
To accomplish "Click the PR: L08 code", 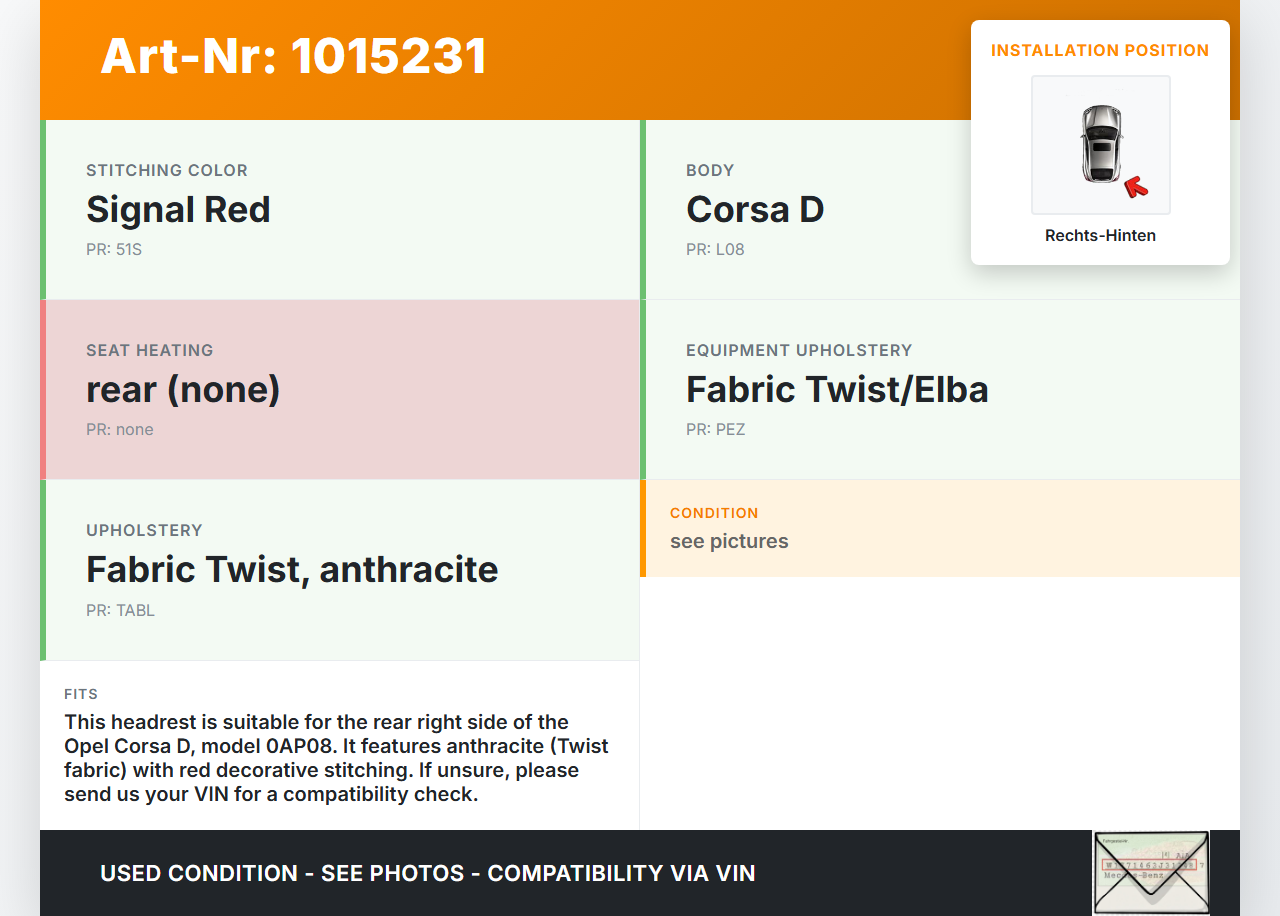I will point(715,250).
